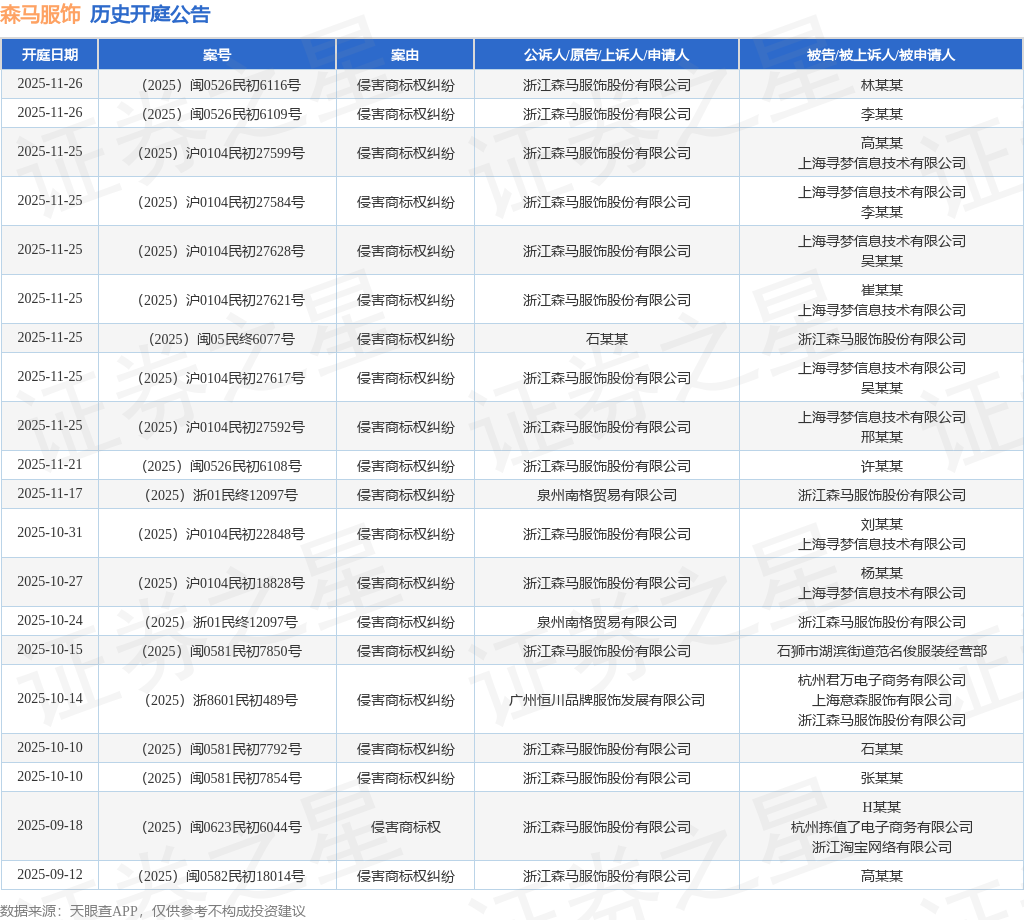
Task: Select the 案由 column header
Action: point(405,55)
